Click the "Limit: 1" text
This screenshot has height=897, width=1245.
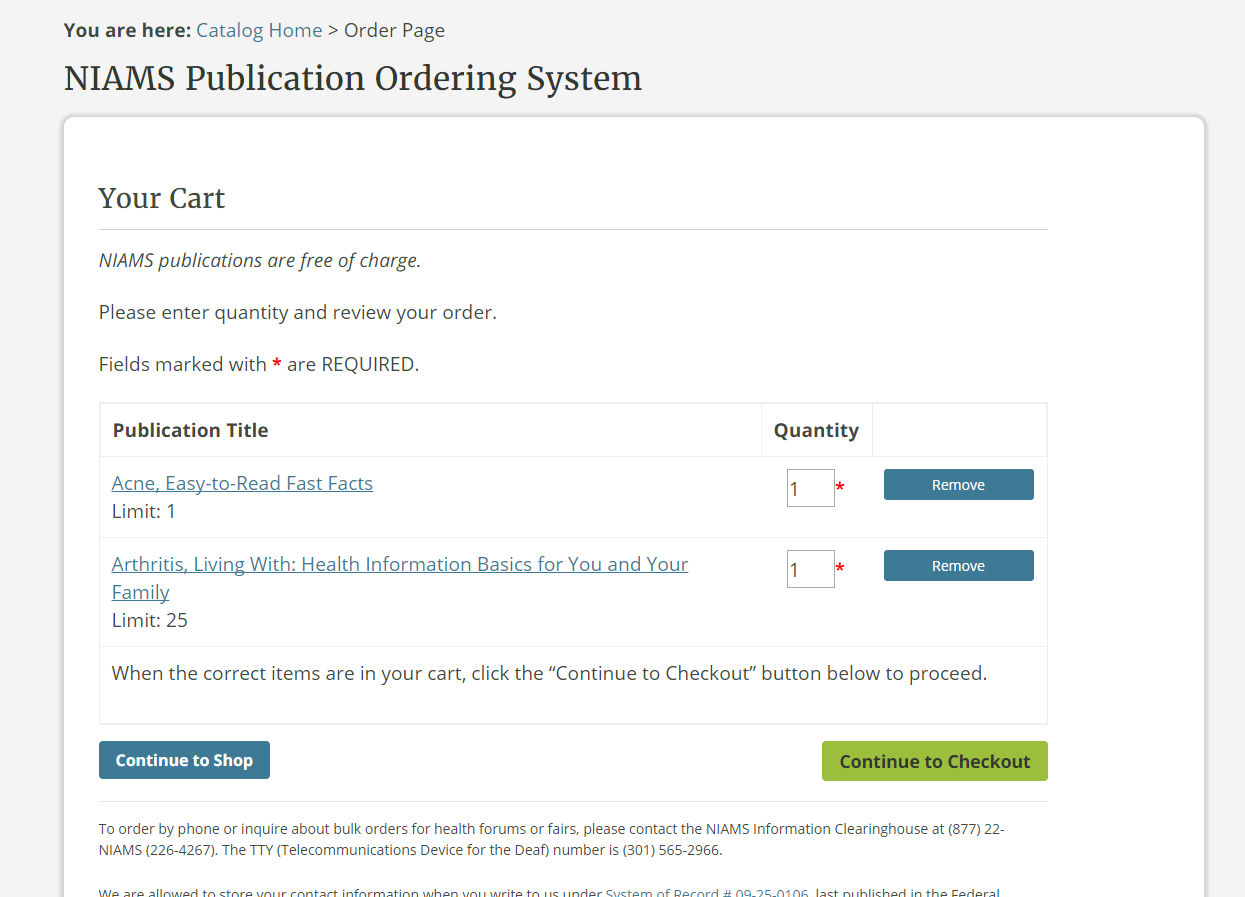point(144,511)
